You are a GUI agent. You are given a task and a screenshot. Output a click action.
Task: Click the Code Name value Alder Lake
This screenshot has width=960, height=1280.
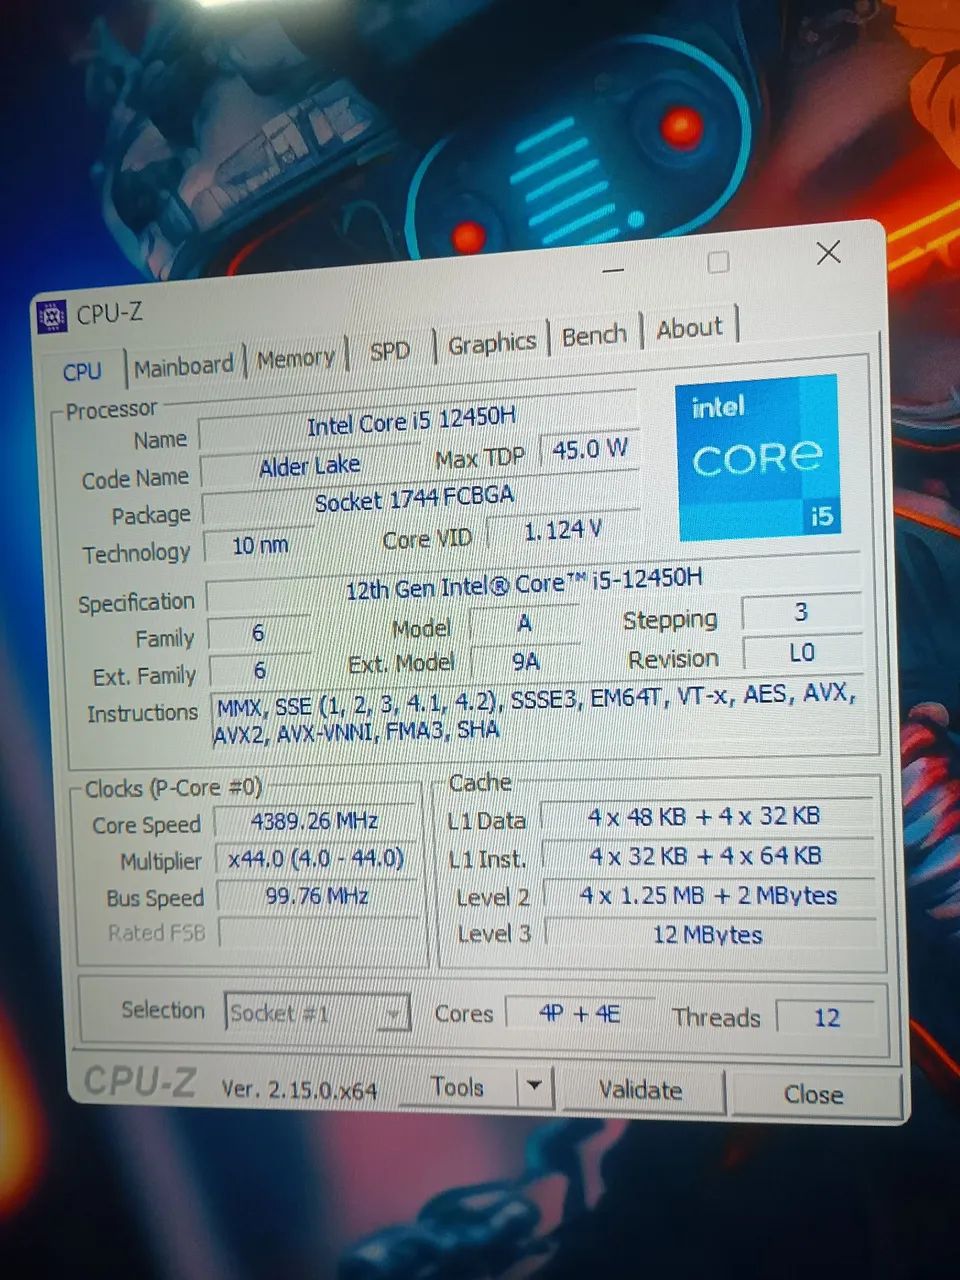coord(309,465)
